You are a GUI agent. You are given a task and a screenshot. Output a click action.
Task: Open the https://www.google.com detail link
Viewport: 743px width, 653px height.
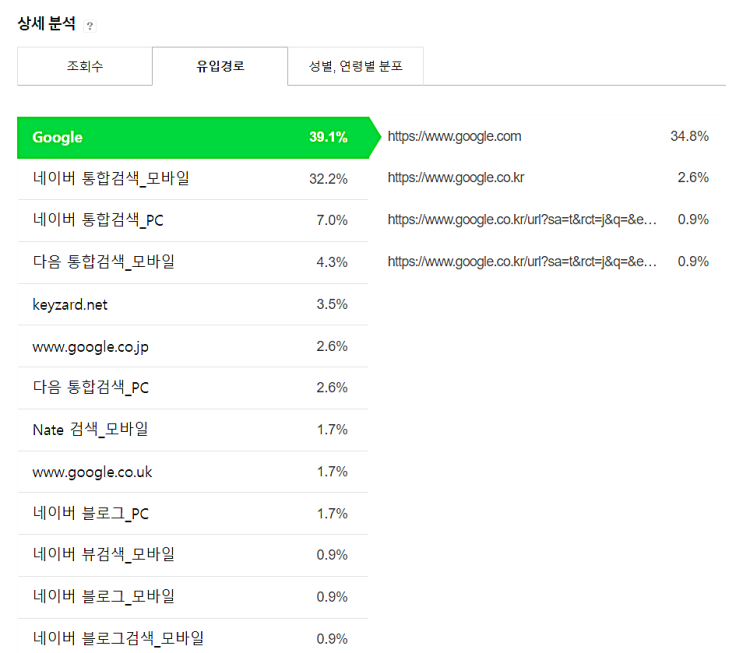[454, 136]
